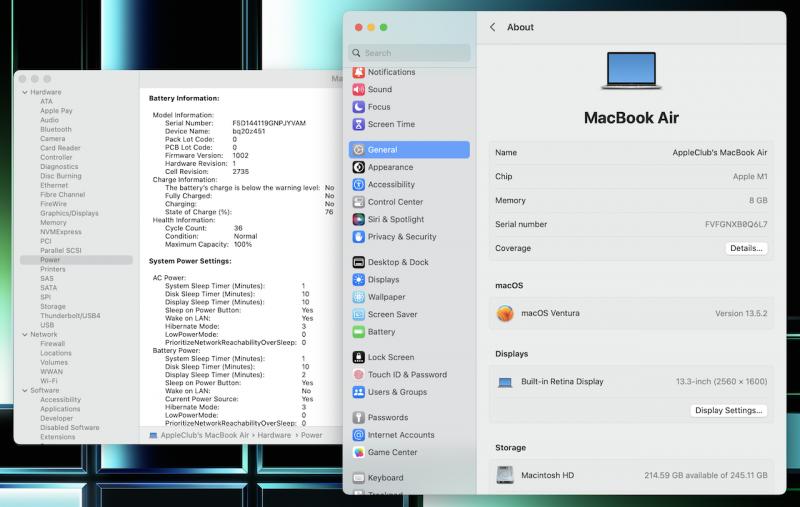Collapse Network tree in System Information
This screenshot has height=507, width=800.
click(25, 335)
